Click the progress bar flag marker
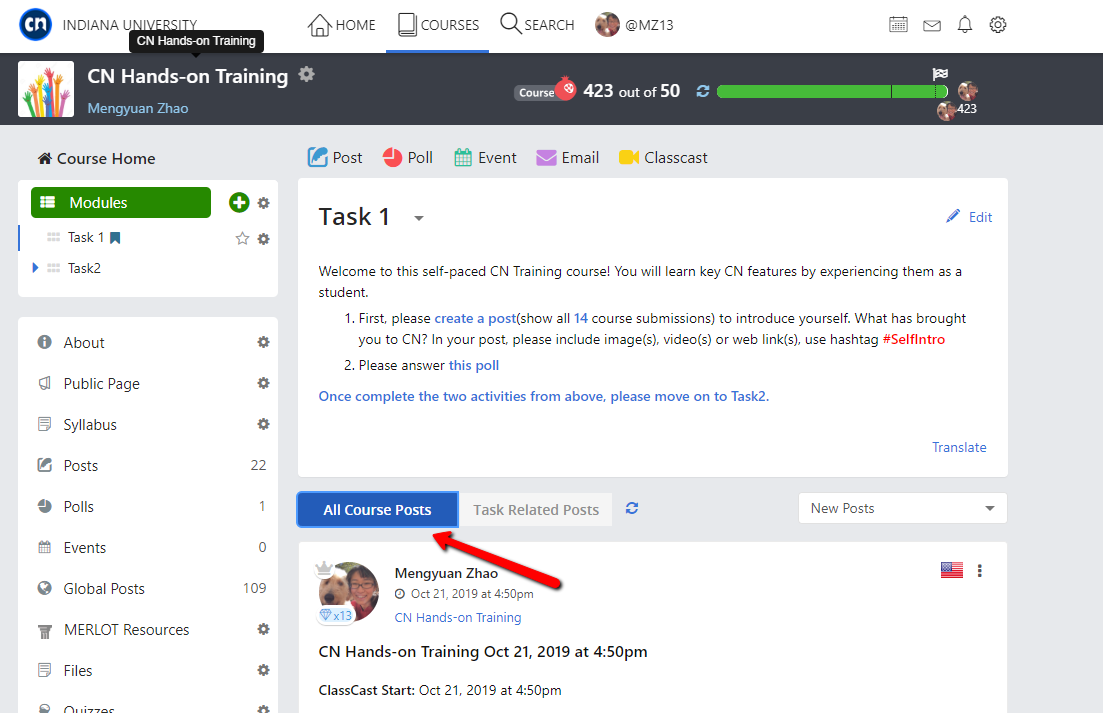Screen dimensions: 1103x713 coord(940,74)
